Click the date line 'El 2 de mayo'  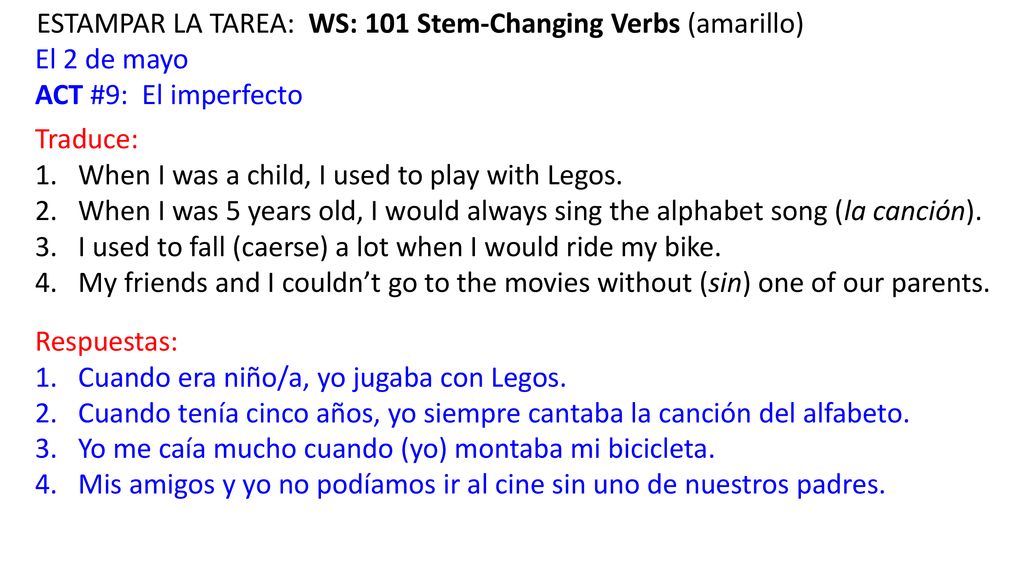112,59
